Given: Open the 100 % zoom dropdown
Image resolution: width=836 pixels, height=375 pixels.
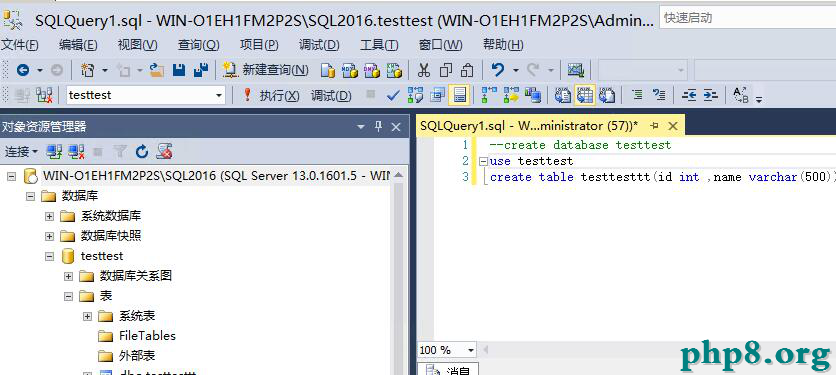Looking at the screenshot, I should [x=471, y=350].
